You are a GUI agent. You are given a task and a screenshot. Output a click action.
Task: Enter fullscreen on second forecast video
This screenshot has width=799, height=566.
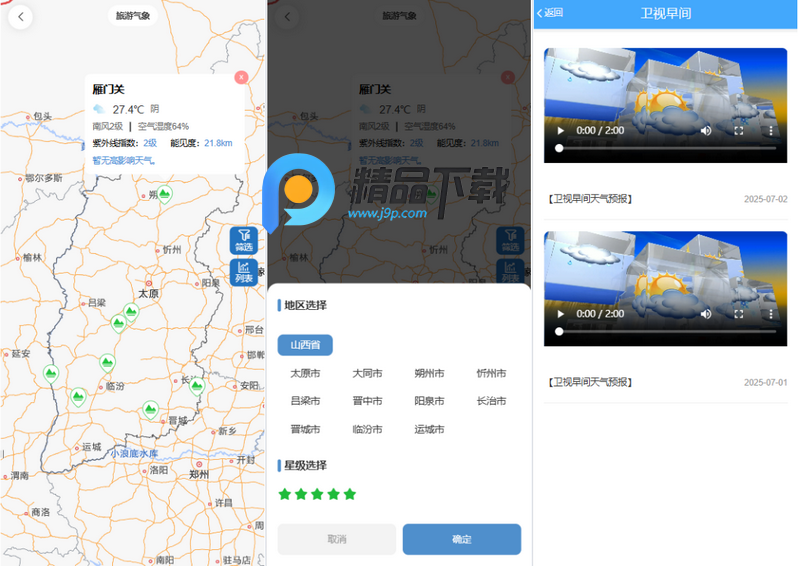coord(738,314)
